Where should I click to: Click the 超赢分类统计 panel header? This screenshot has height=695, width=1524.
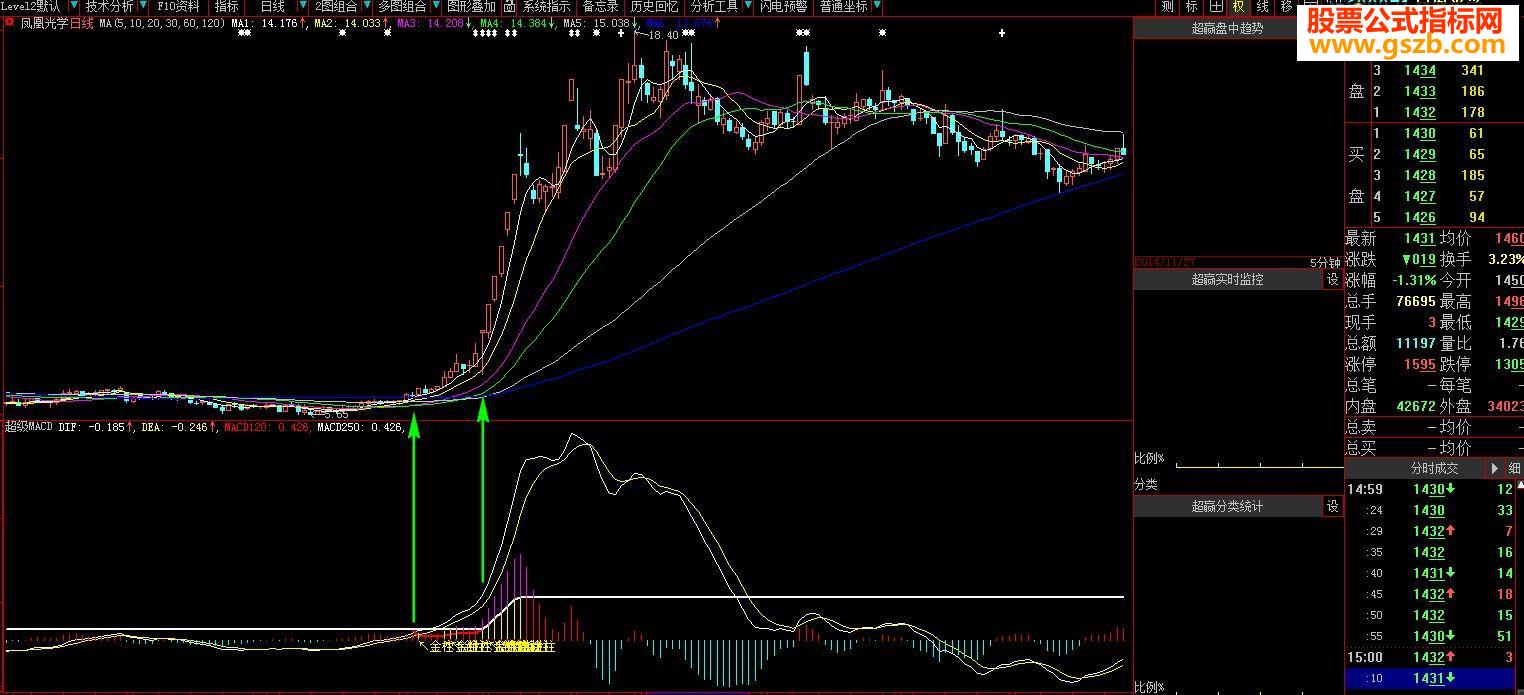pos(1228,507)
